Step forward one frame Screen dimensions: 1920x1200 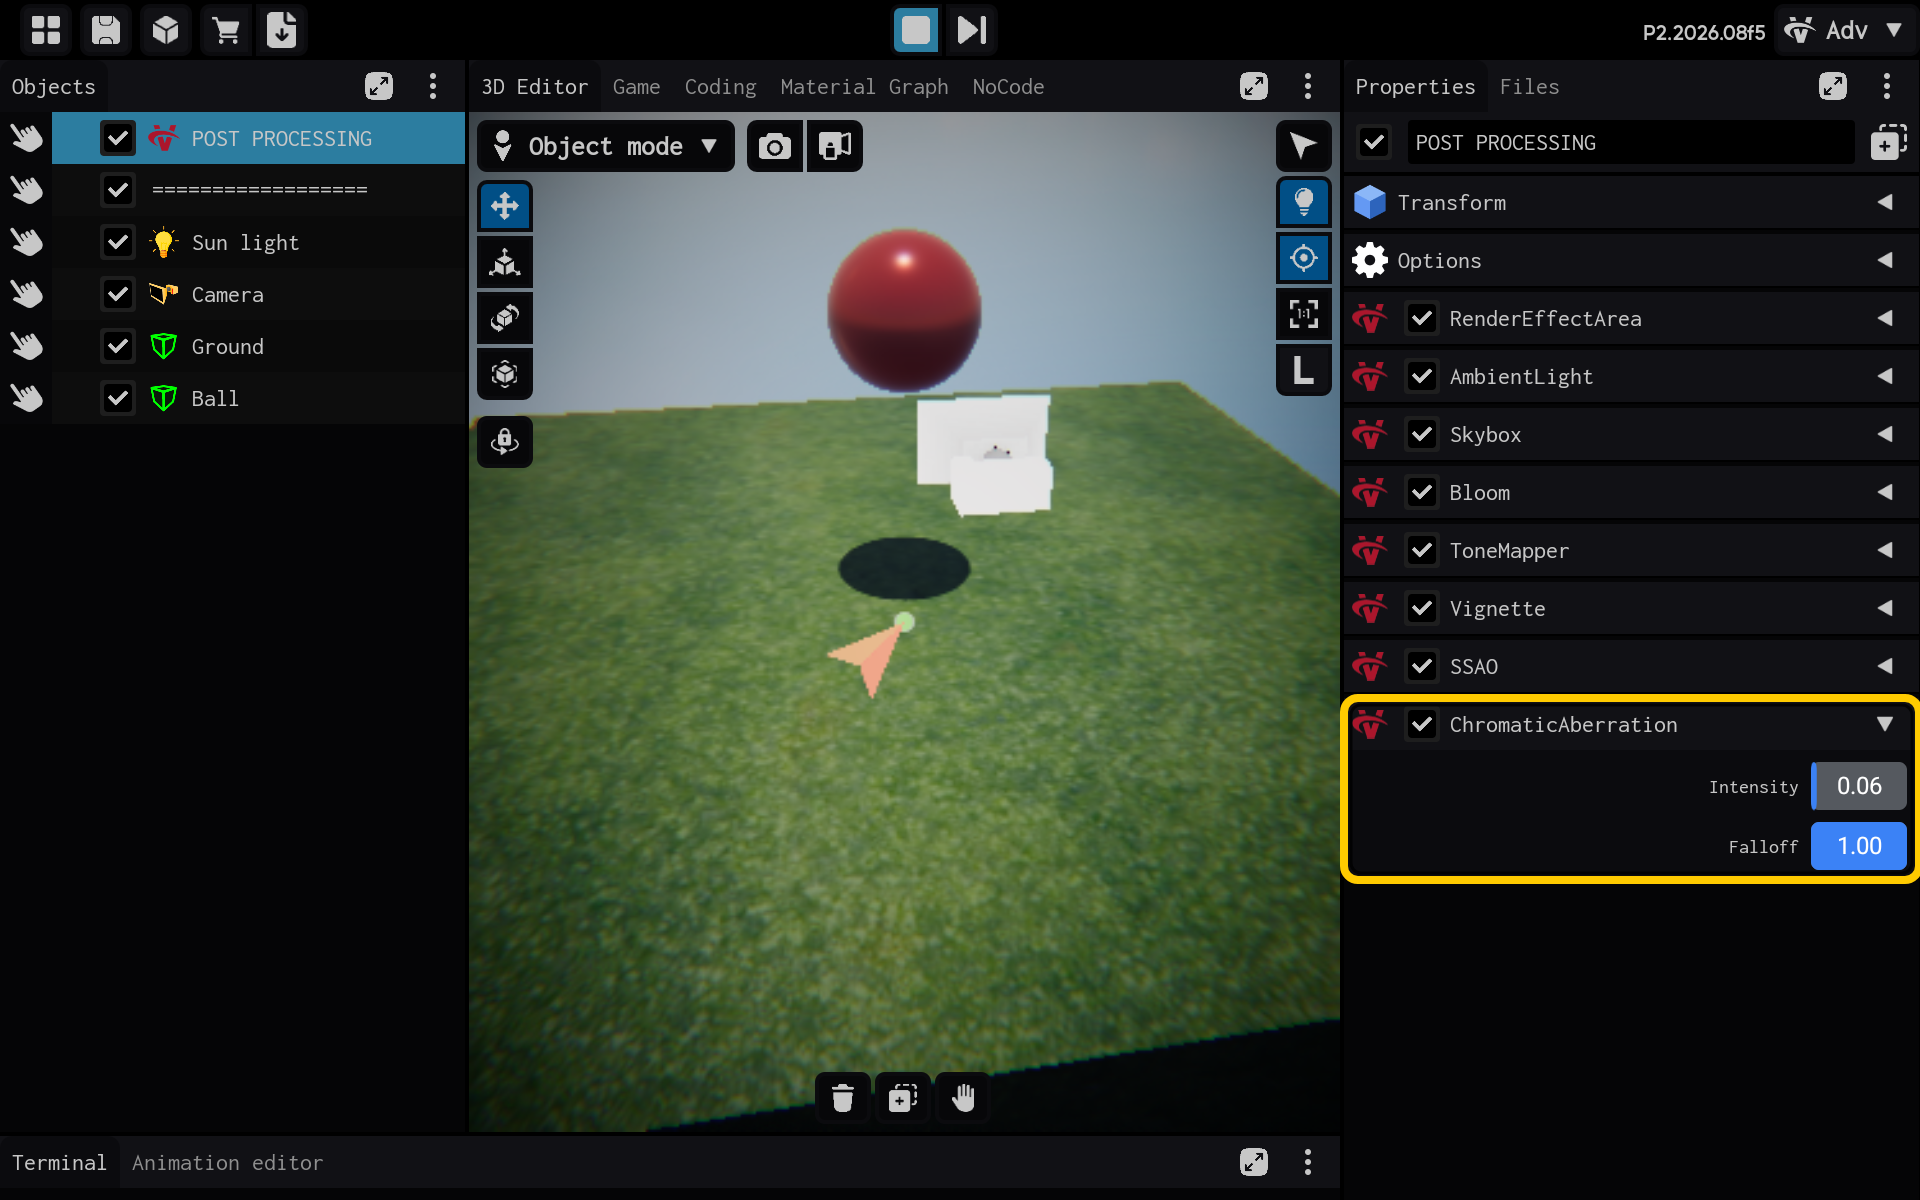coord(972,30)
